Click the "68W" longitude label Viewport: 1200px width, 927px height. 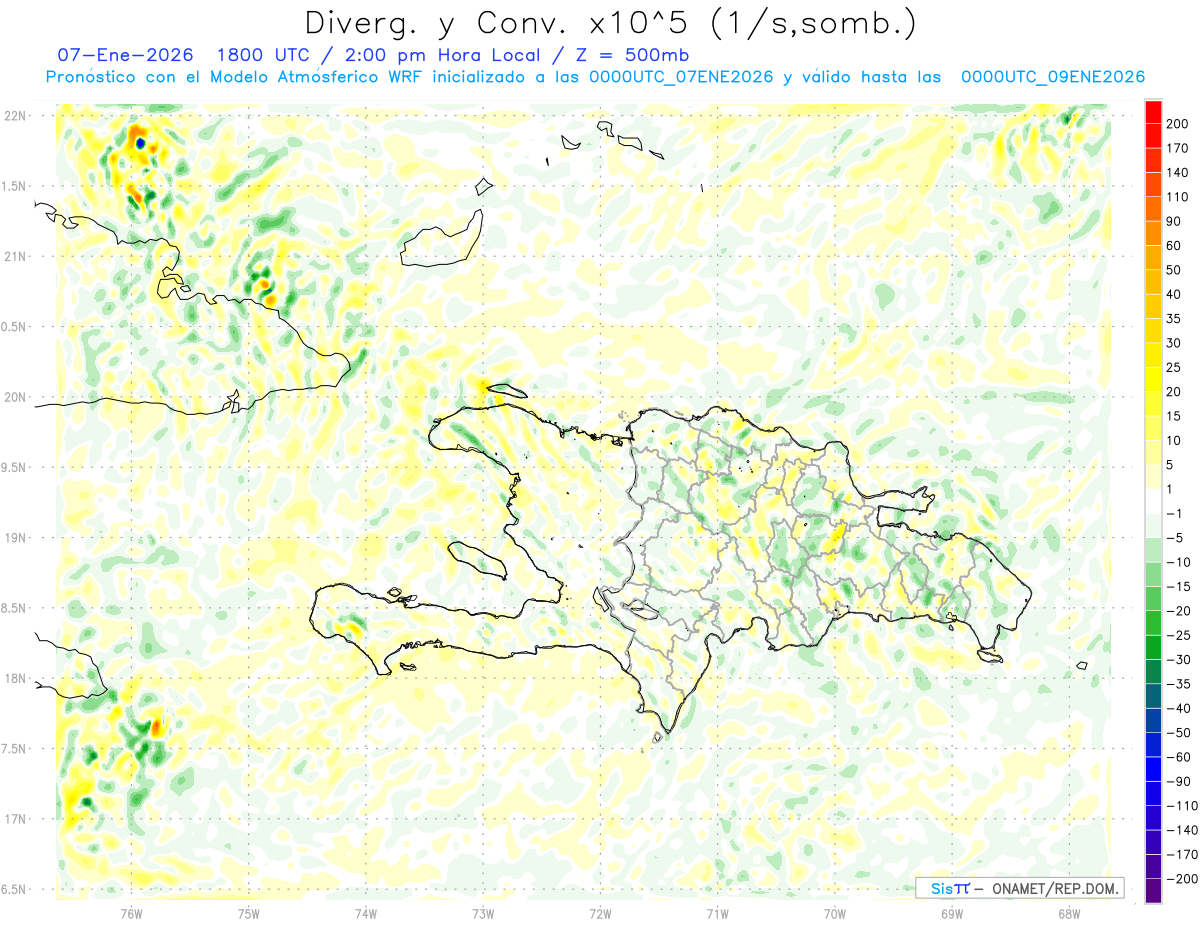tap(1069, 913)
